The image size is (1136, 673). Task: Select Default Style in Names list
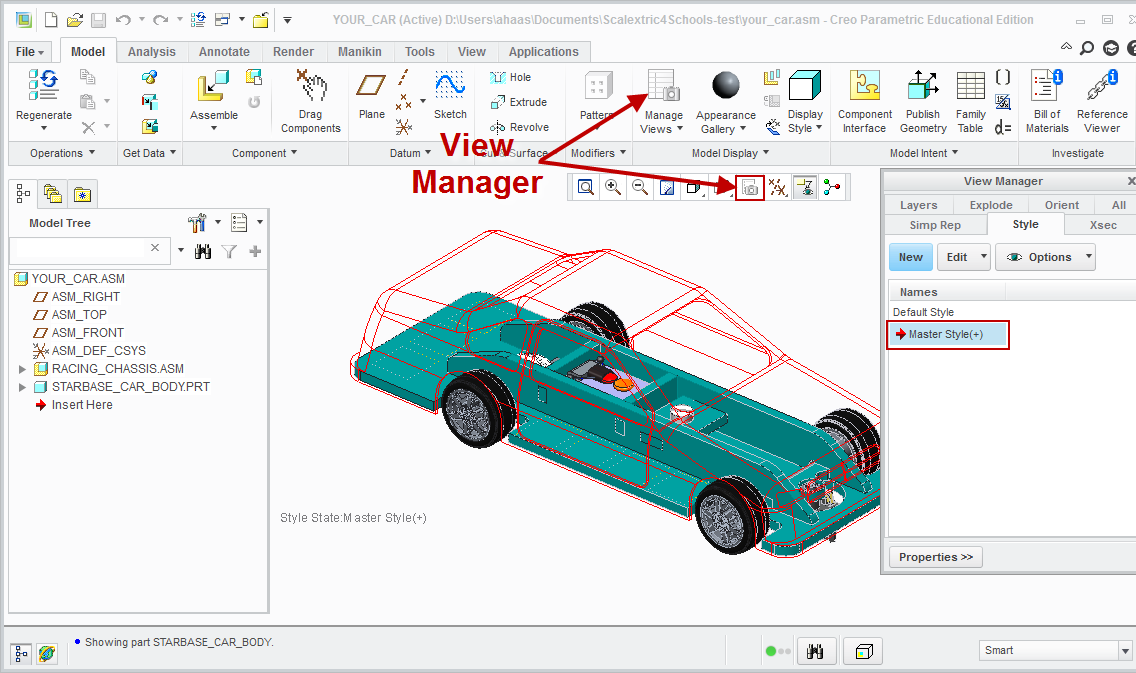tap(923, 312)
